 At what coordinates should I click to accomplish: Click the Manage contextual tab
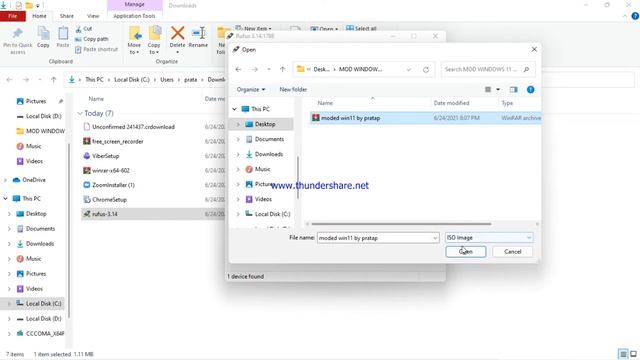135,4
